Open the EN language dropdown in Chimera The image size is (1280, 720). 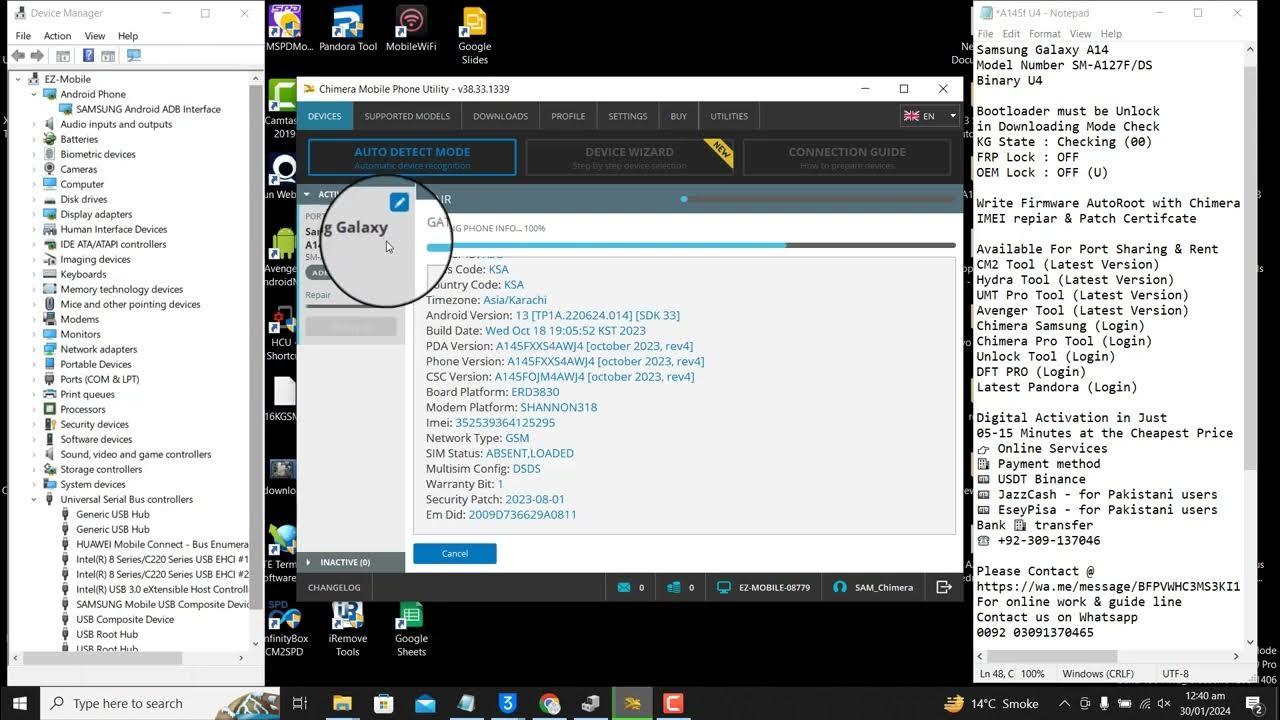[x=930, y=116]
